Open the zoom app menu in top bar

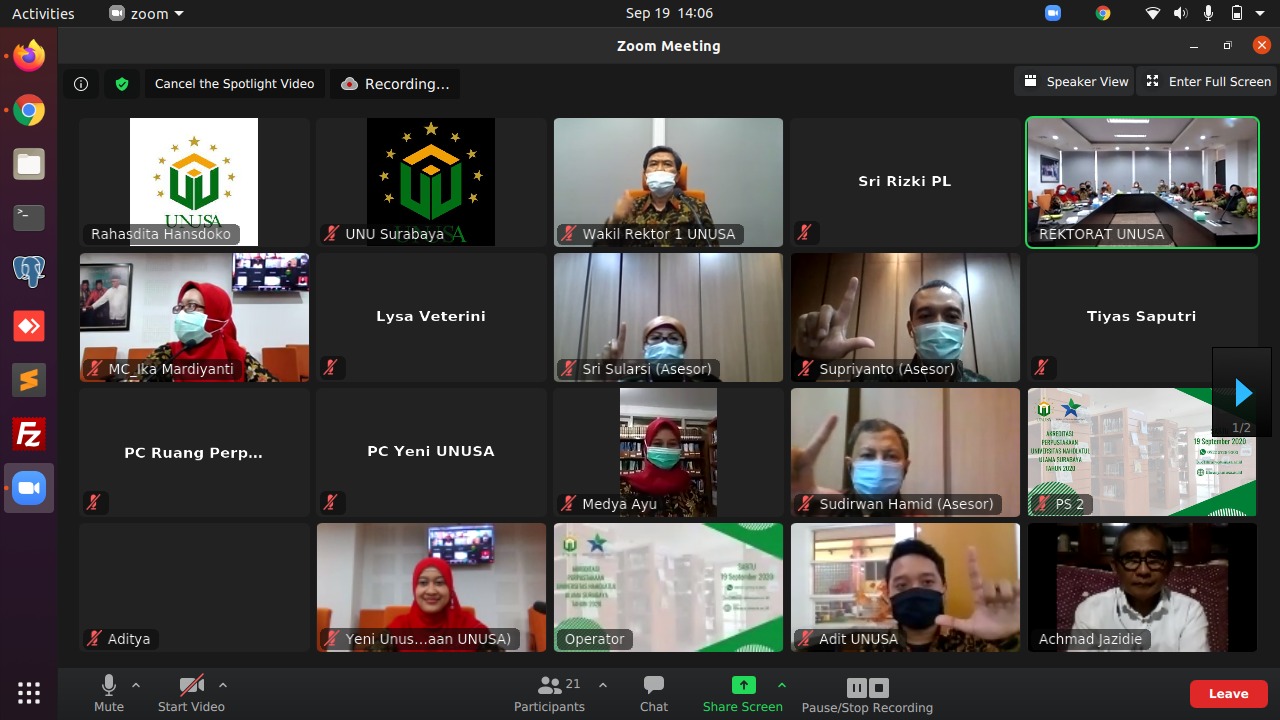click(x=146, y=13)
